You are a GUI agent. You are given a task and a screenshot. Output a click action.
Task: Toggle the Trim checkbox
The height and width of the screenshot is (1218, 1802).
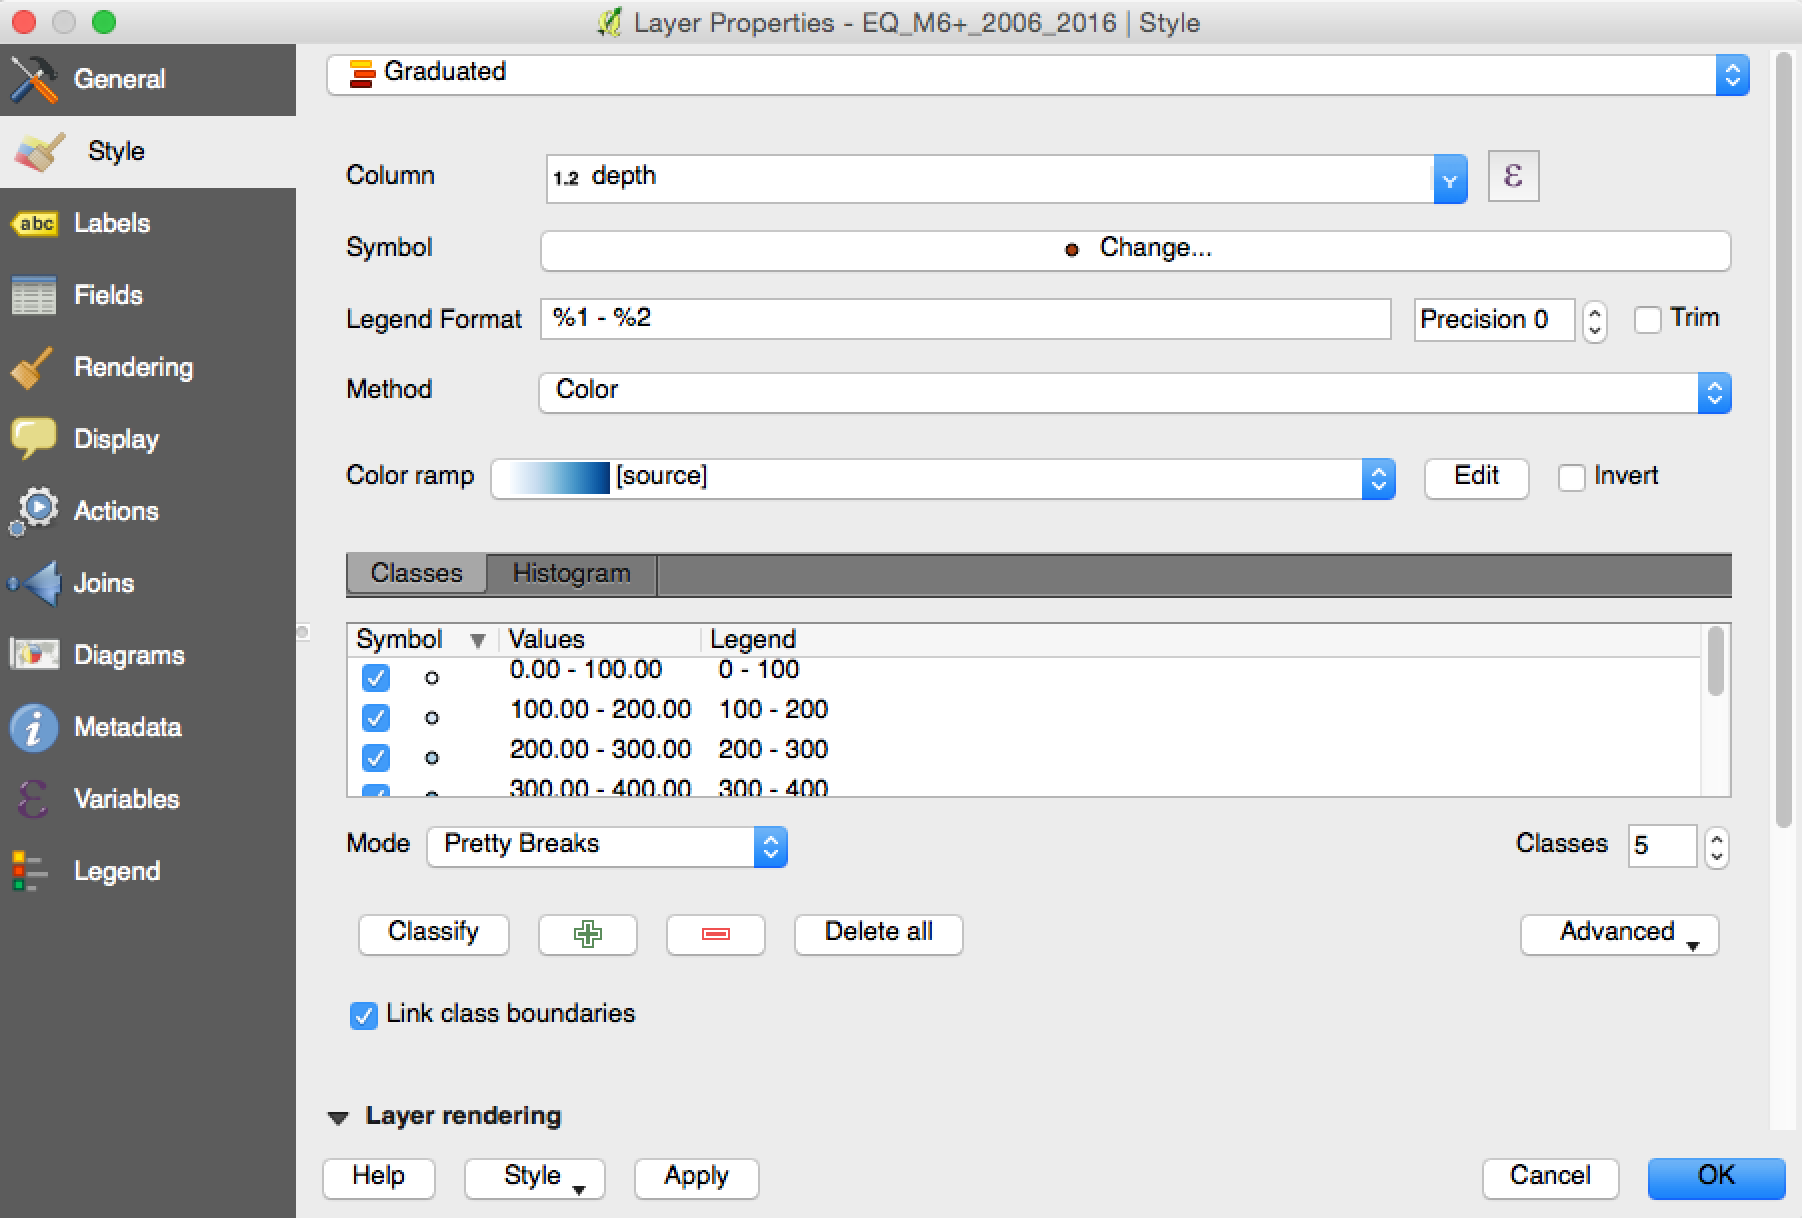point(1647,320)
